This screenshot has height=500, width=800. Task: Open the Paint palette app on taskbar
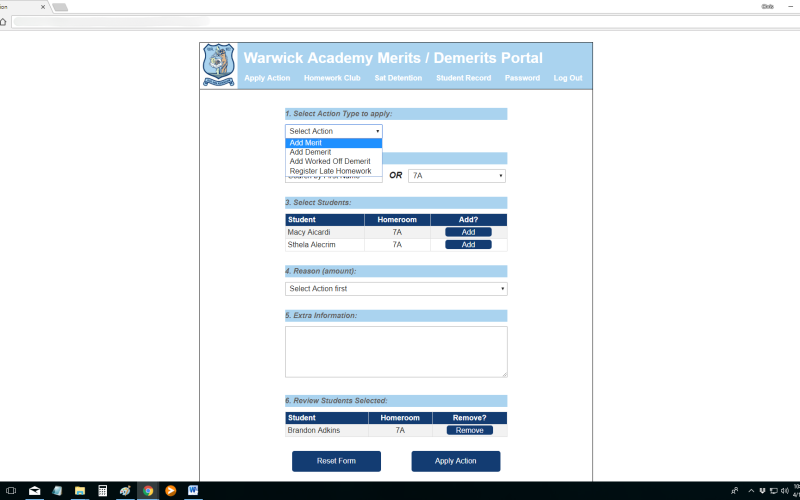pyautogui.click(x=125, y=491)
